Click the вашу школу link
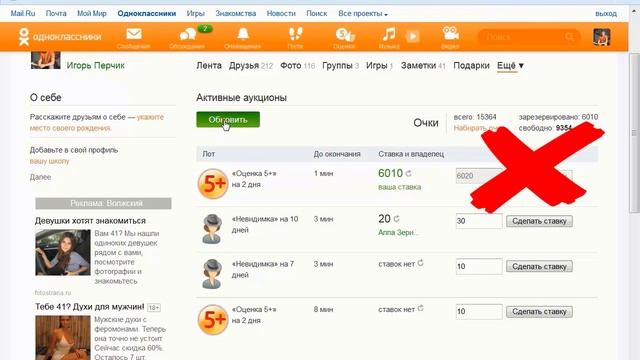The width and height of the screenshot is (640, 360). (x=49, y=161)
